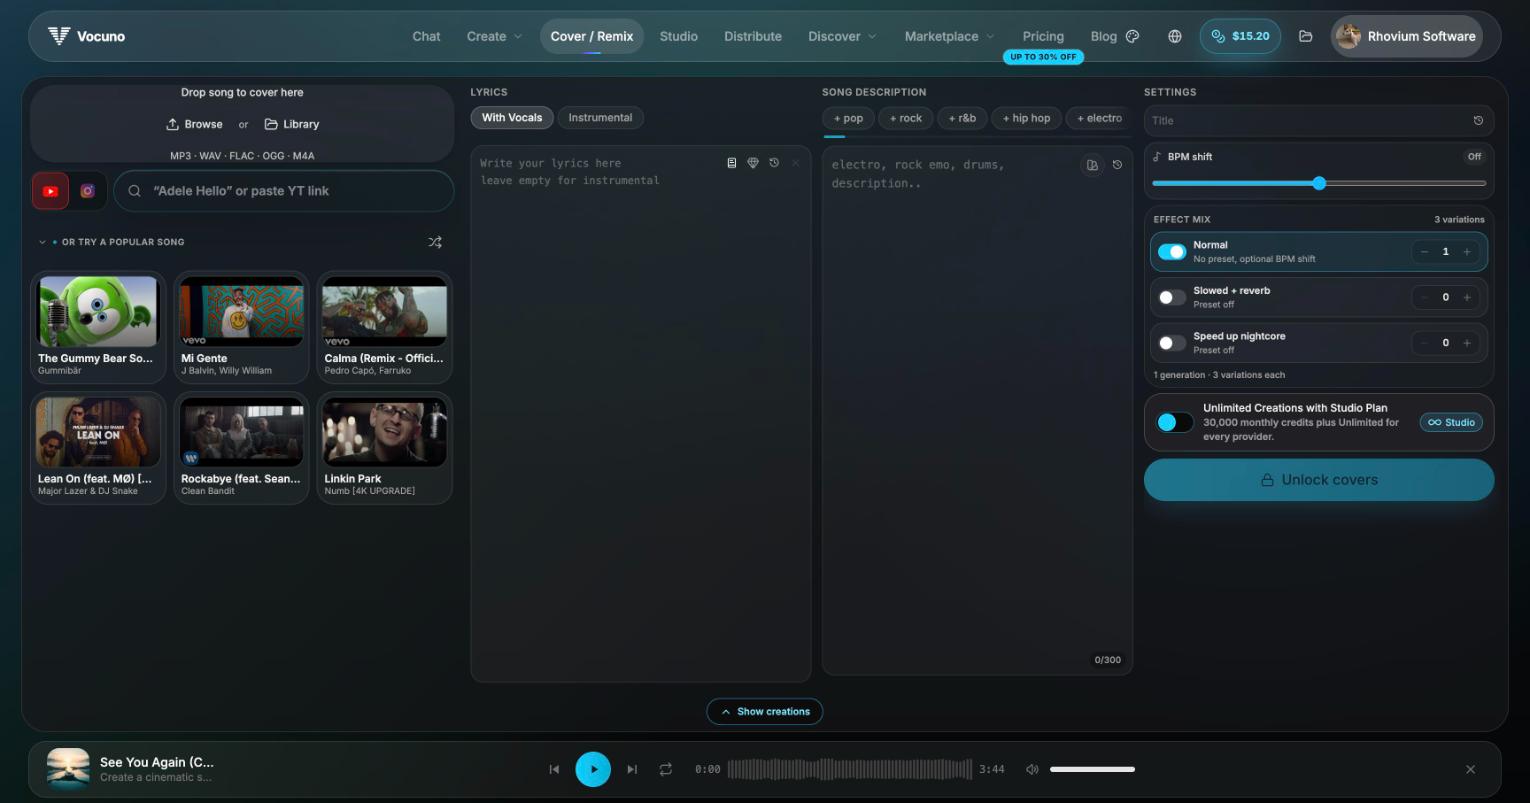
Task: Toggle the Normal effect switch
Action: click(1172, 252)
